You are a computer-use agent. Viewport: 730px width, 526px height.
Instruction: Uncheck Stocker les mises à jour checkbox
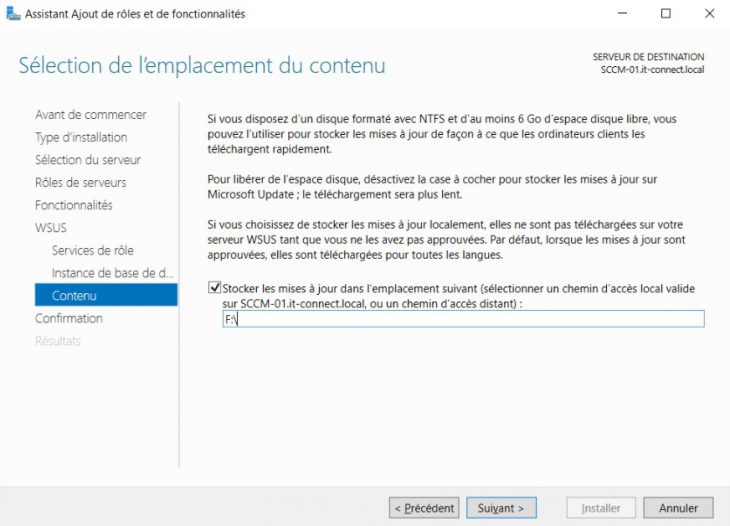tap(215, 288)
